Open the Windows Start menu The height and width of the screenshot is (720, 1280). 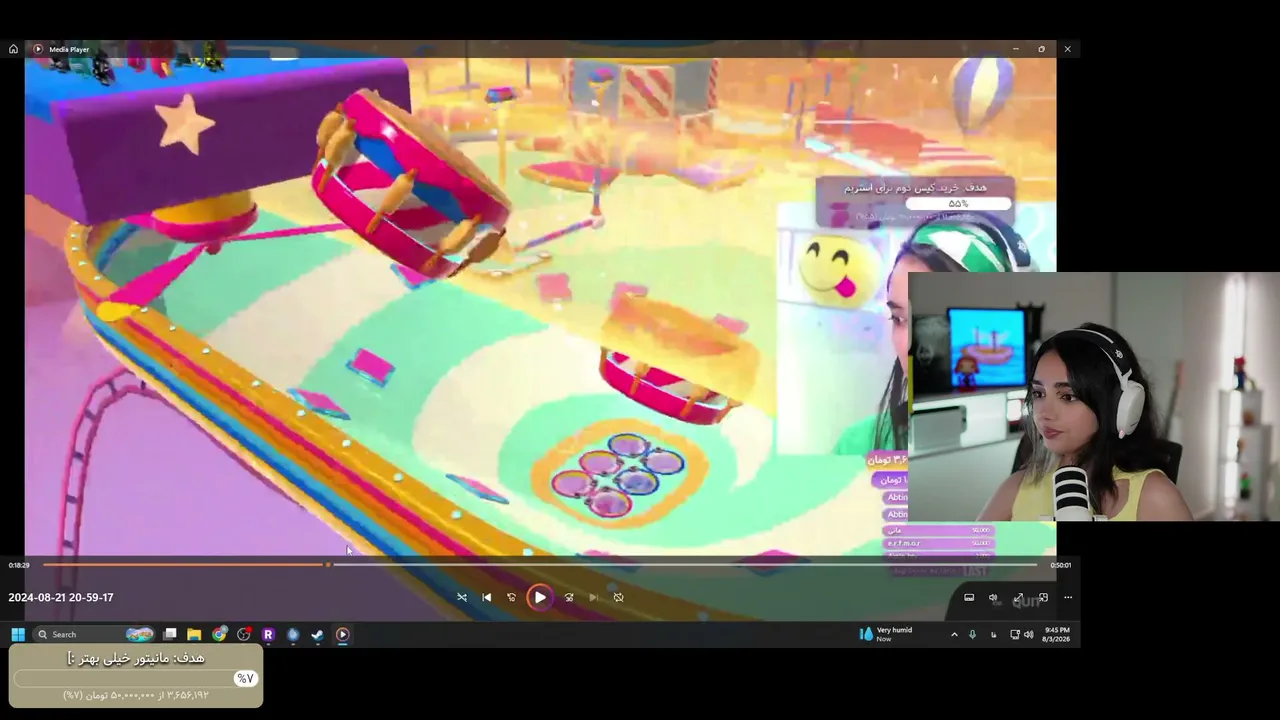[x=18, y=634]
